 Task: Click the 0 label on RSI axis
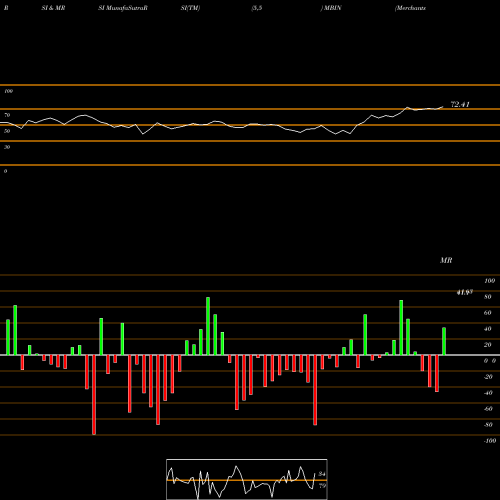point(5,171)
